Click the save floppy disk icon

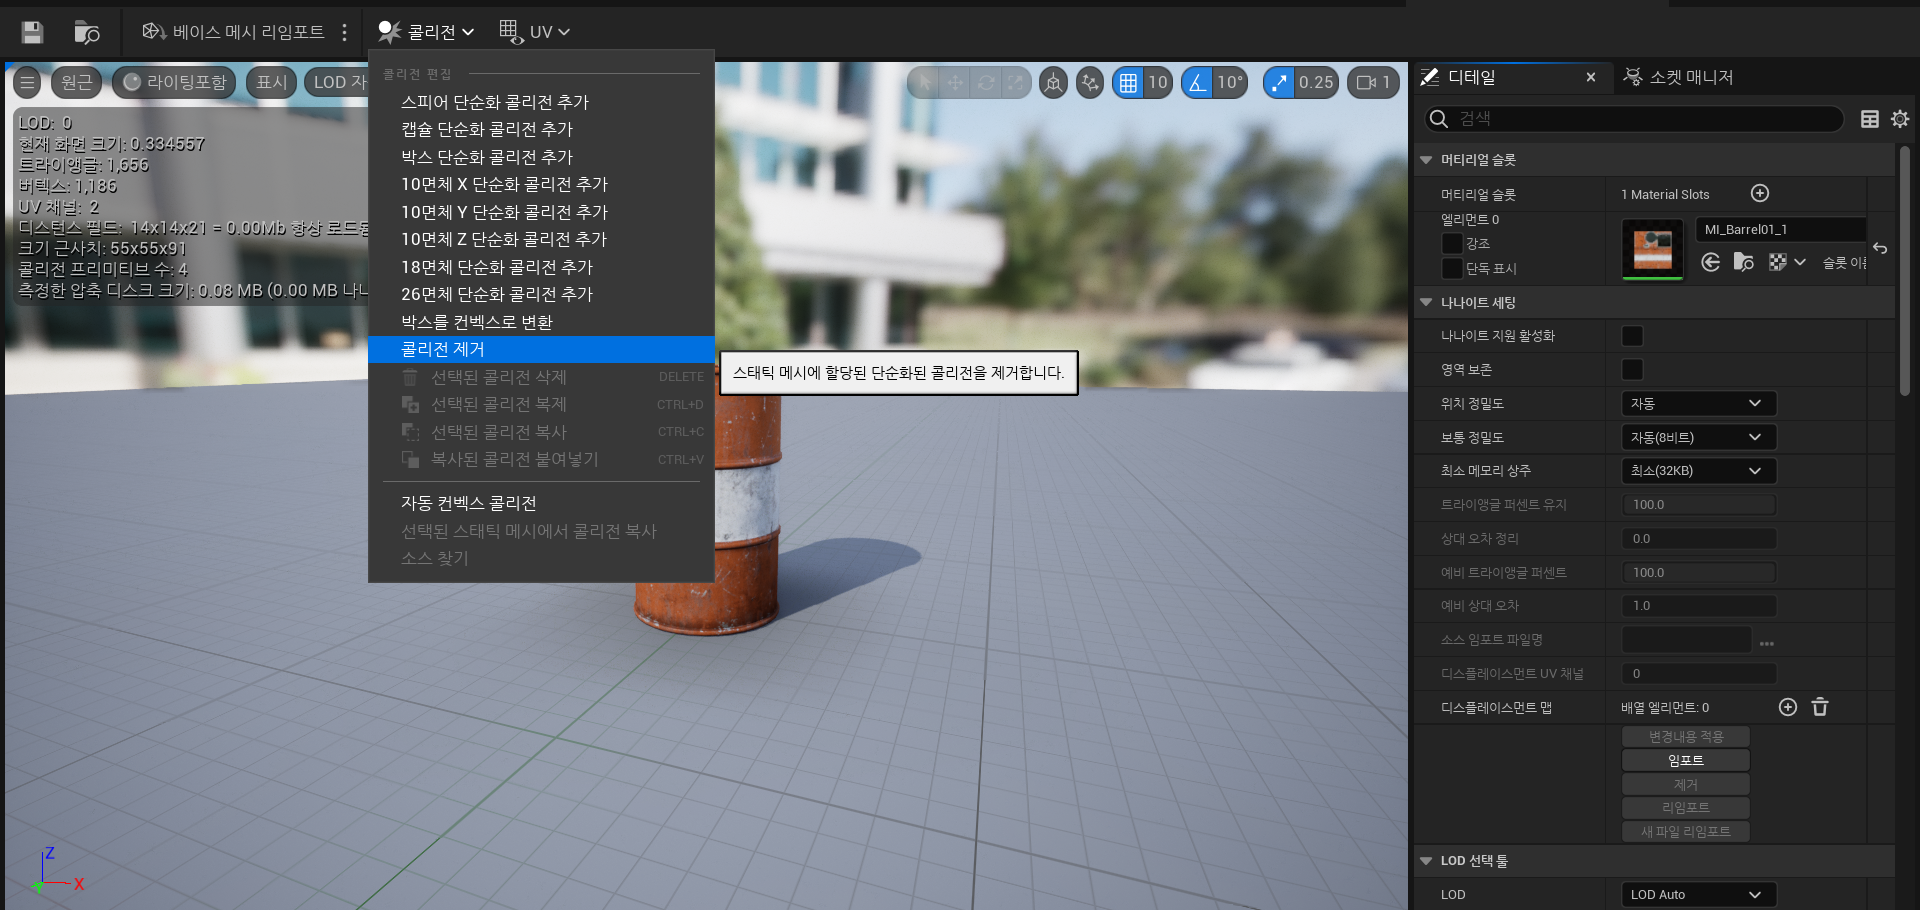tap(33, 32)
